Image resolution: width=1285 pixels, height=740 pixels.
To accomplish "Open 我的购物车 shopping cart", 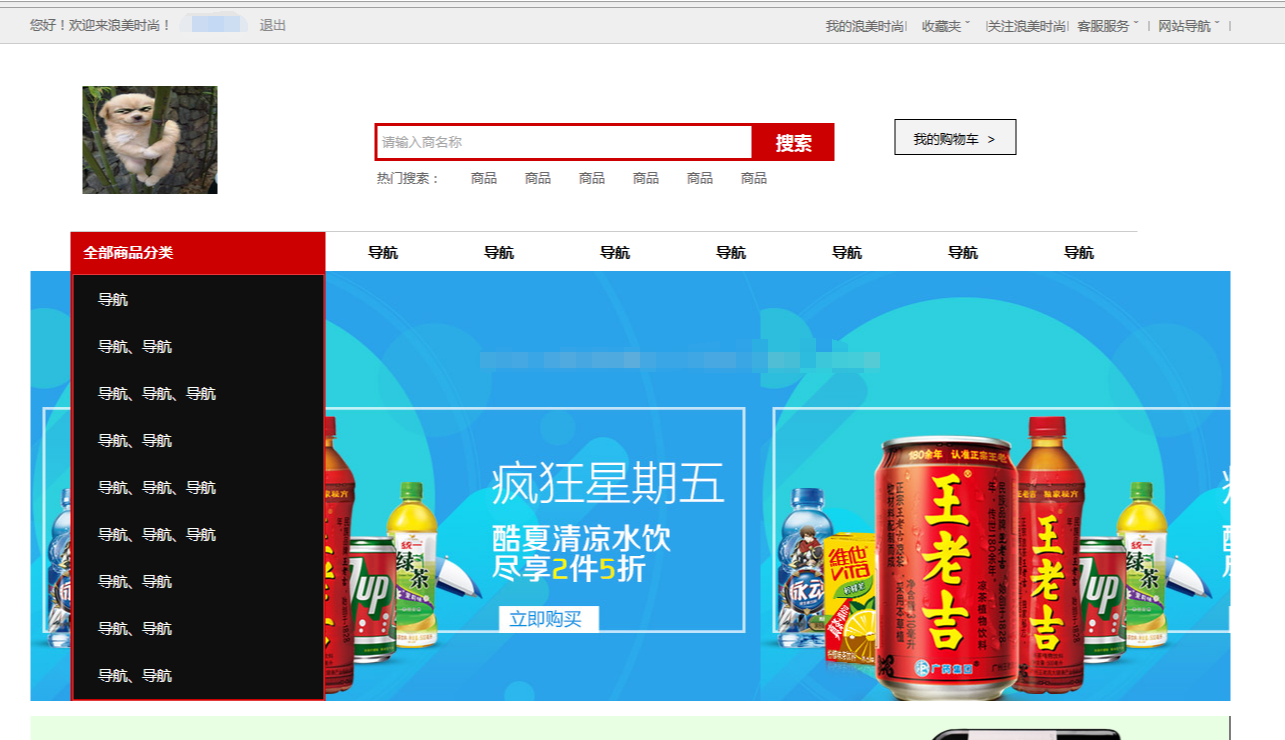I will click(954, 137).
